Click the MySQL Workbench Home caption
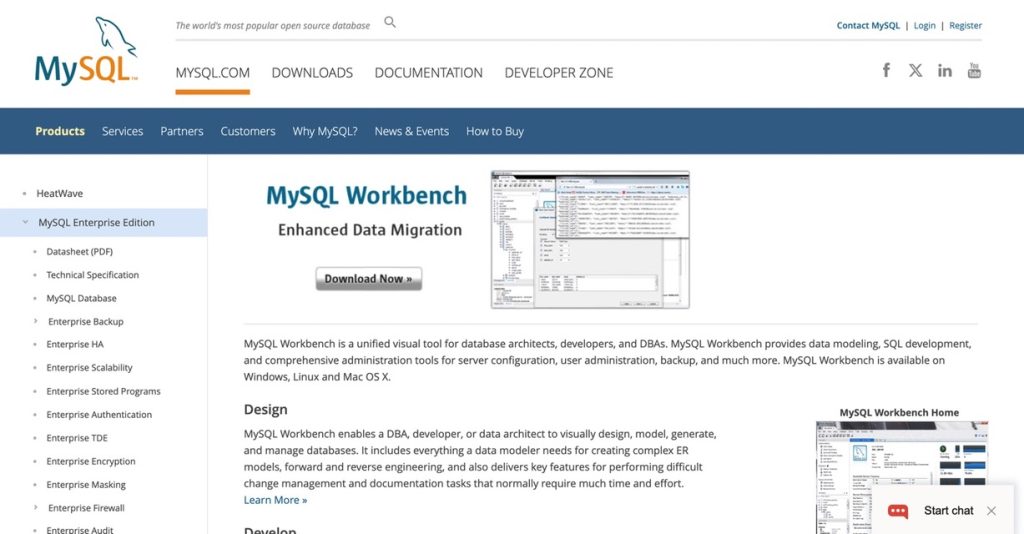This screenshot has width=1024, height=534. click(x=899, y=413)
